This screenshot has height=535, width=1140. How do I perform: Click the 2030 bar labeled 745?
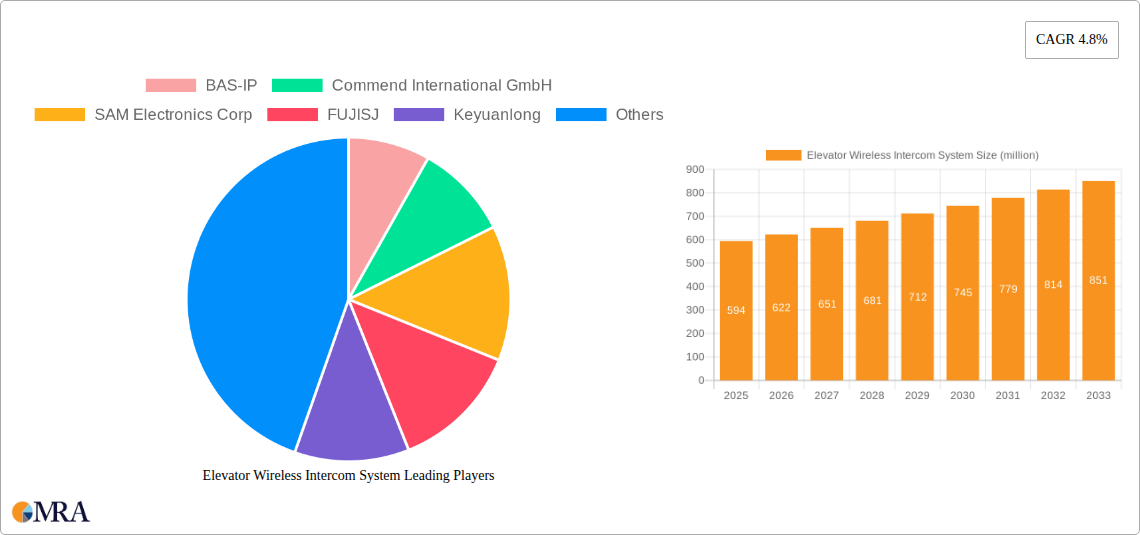tap(963, 293)
